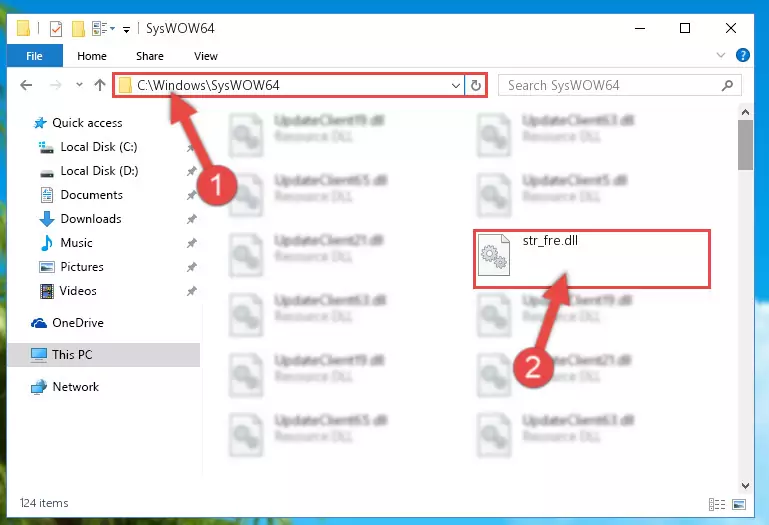Click the pin icon beside Documents

point(191,195)
